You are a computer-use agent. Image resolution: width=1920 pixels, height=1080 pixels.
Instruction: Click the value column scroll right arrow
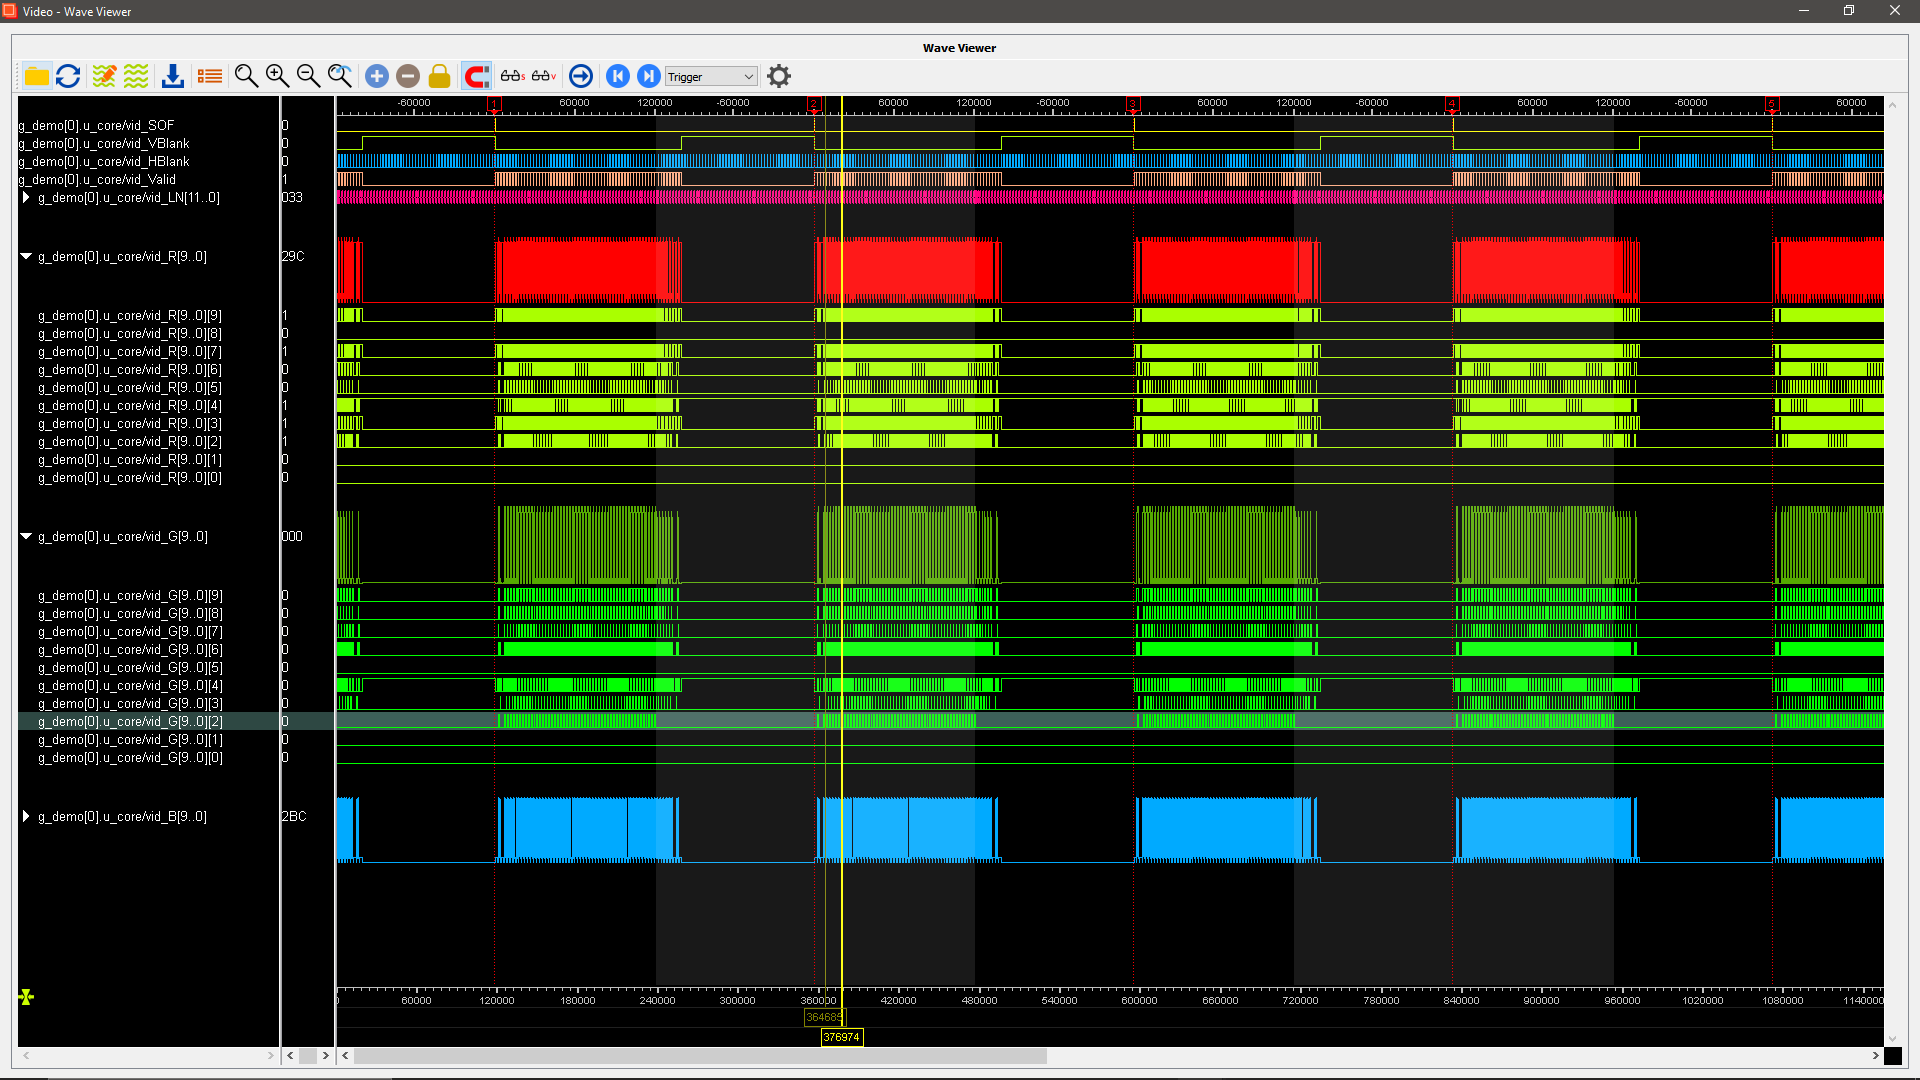tap(325, 1056)
